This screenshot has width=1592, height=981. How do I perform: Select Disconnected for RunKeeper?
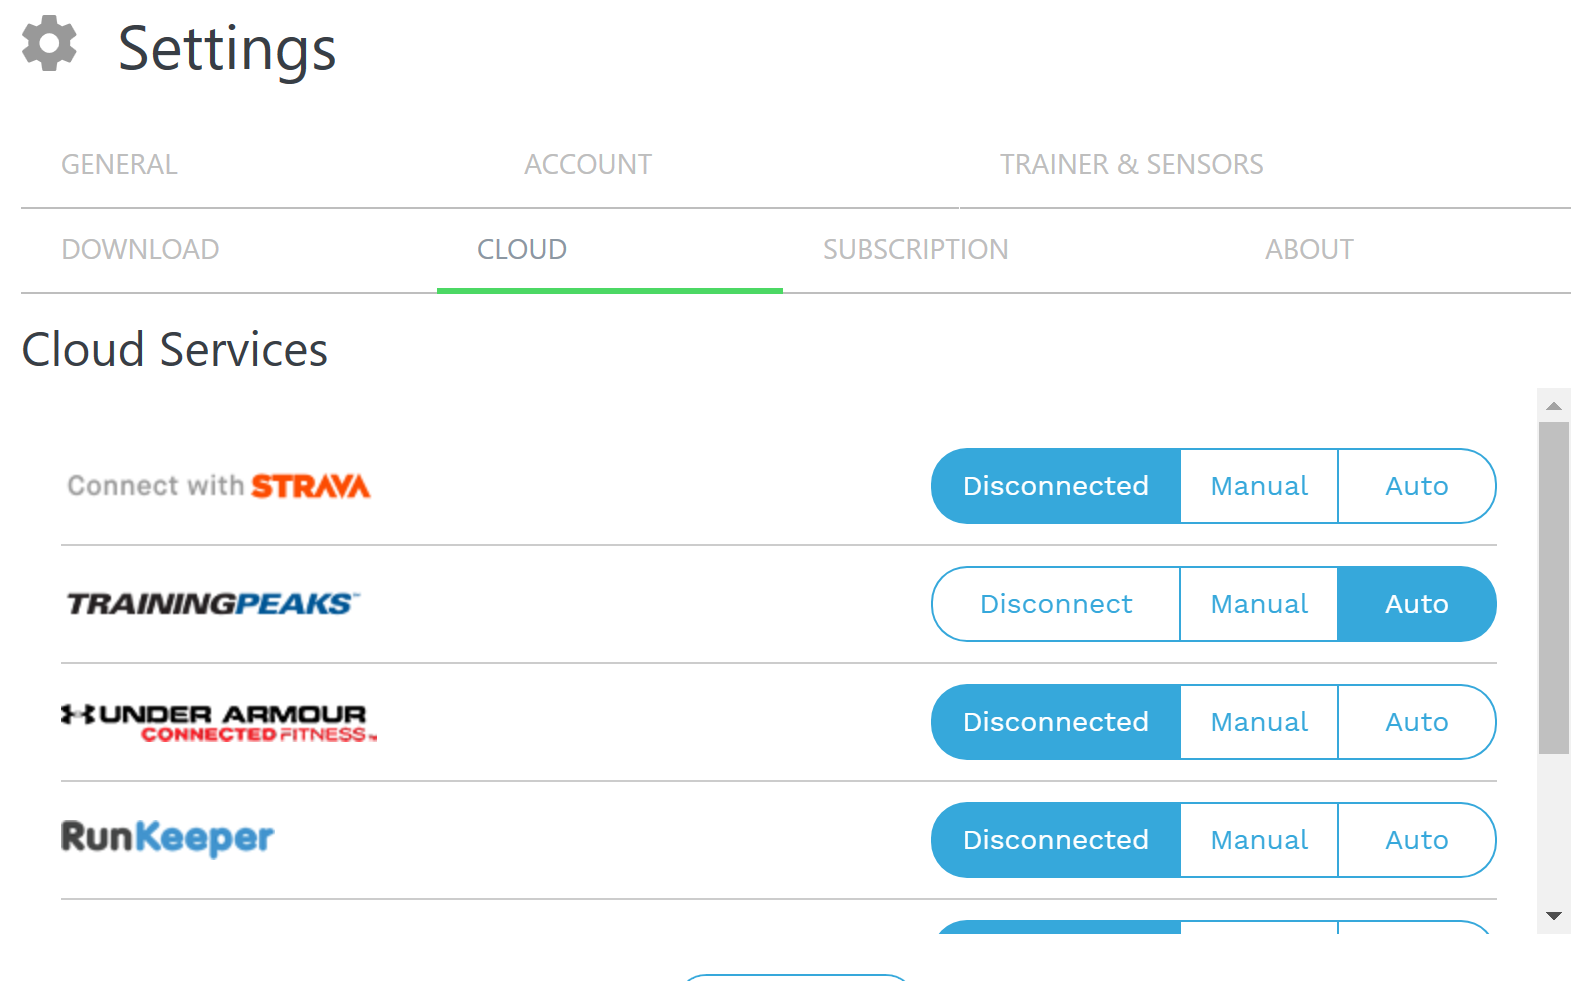pos(1056,840)
